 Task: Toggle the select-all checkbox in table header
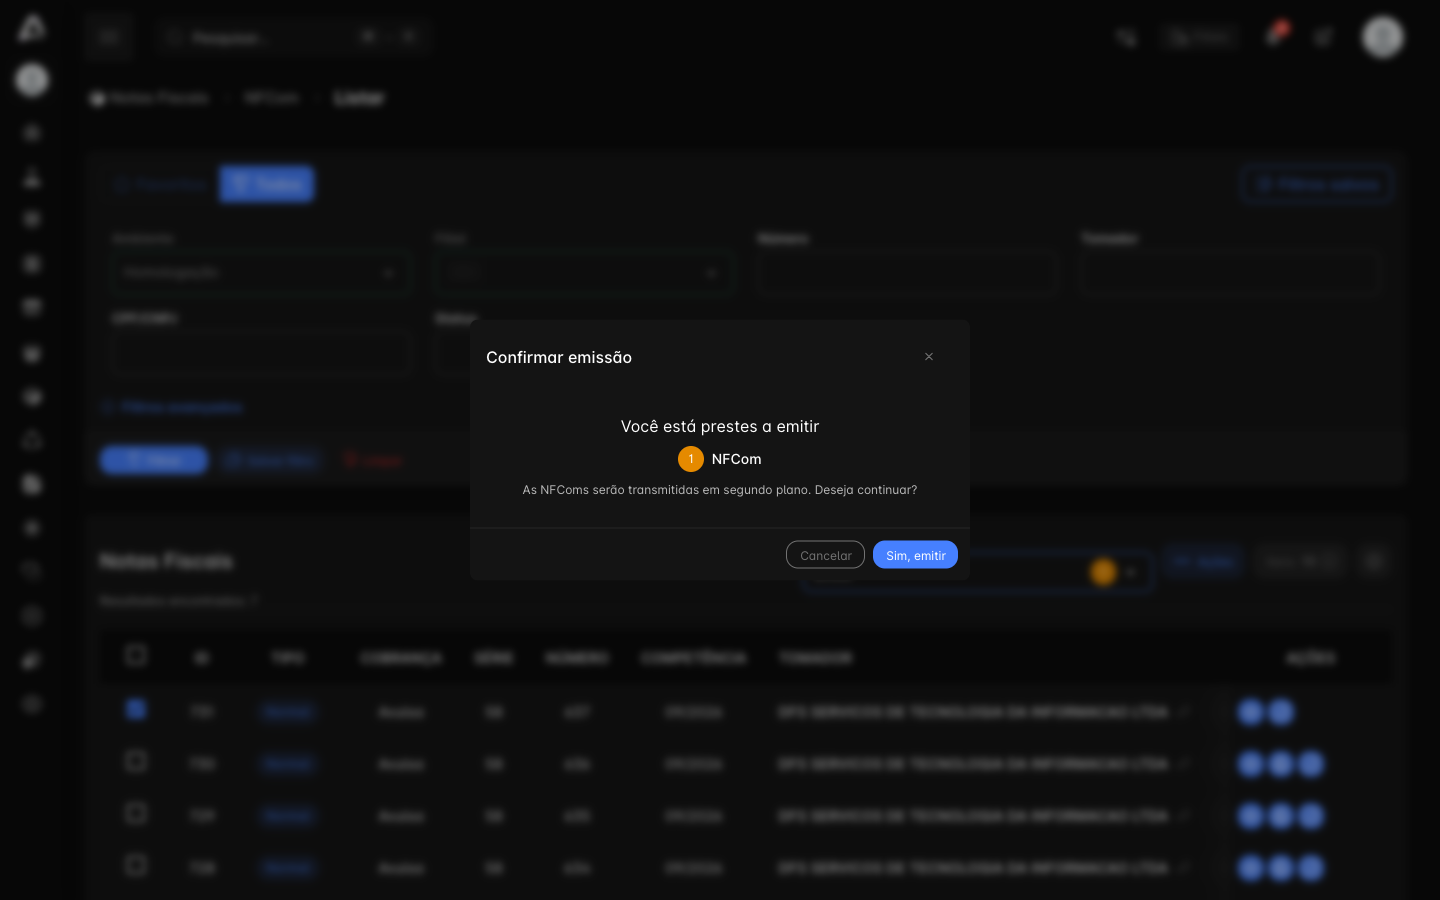tap(136, 655)
